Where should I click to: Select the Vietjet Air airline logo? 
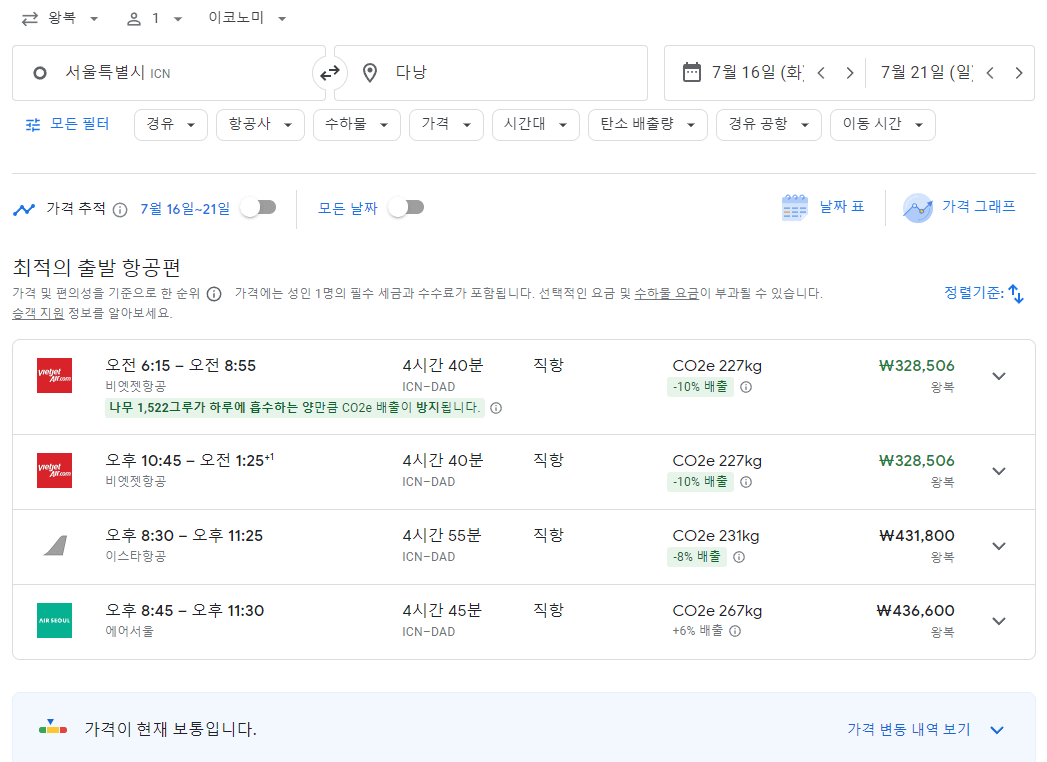[54, 375]
